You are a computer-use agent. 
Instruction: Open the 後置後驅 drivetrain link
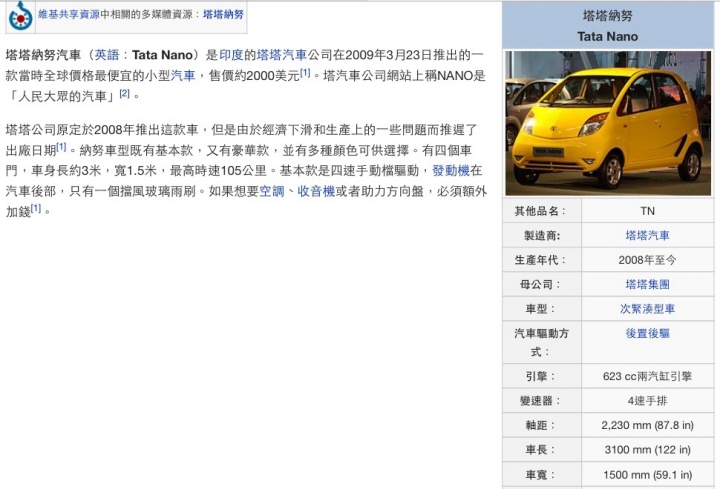pyautogui.click(x=647, y=333)
